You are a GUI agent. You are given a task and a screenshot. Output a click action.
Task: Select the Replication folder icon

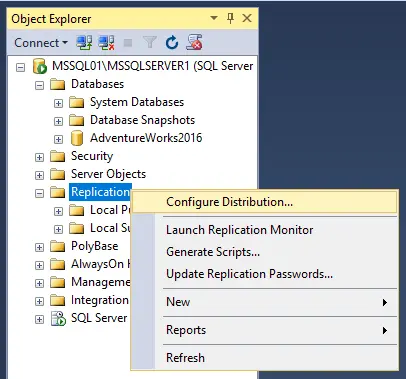[57, 192]
